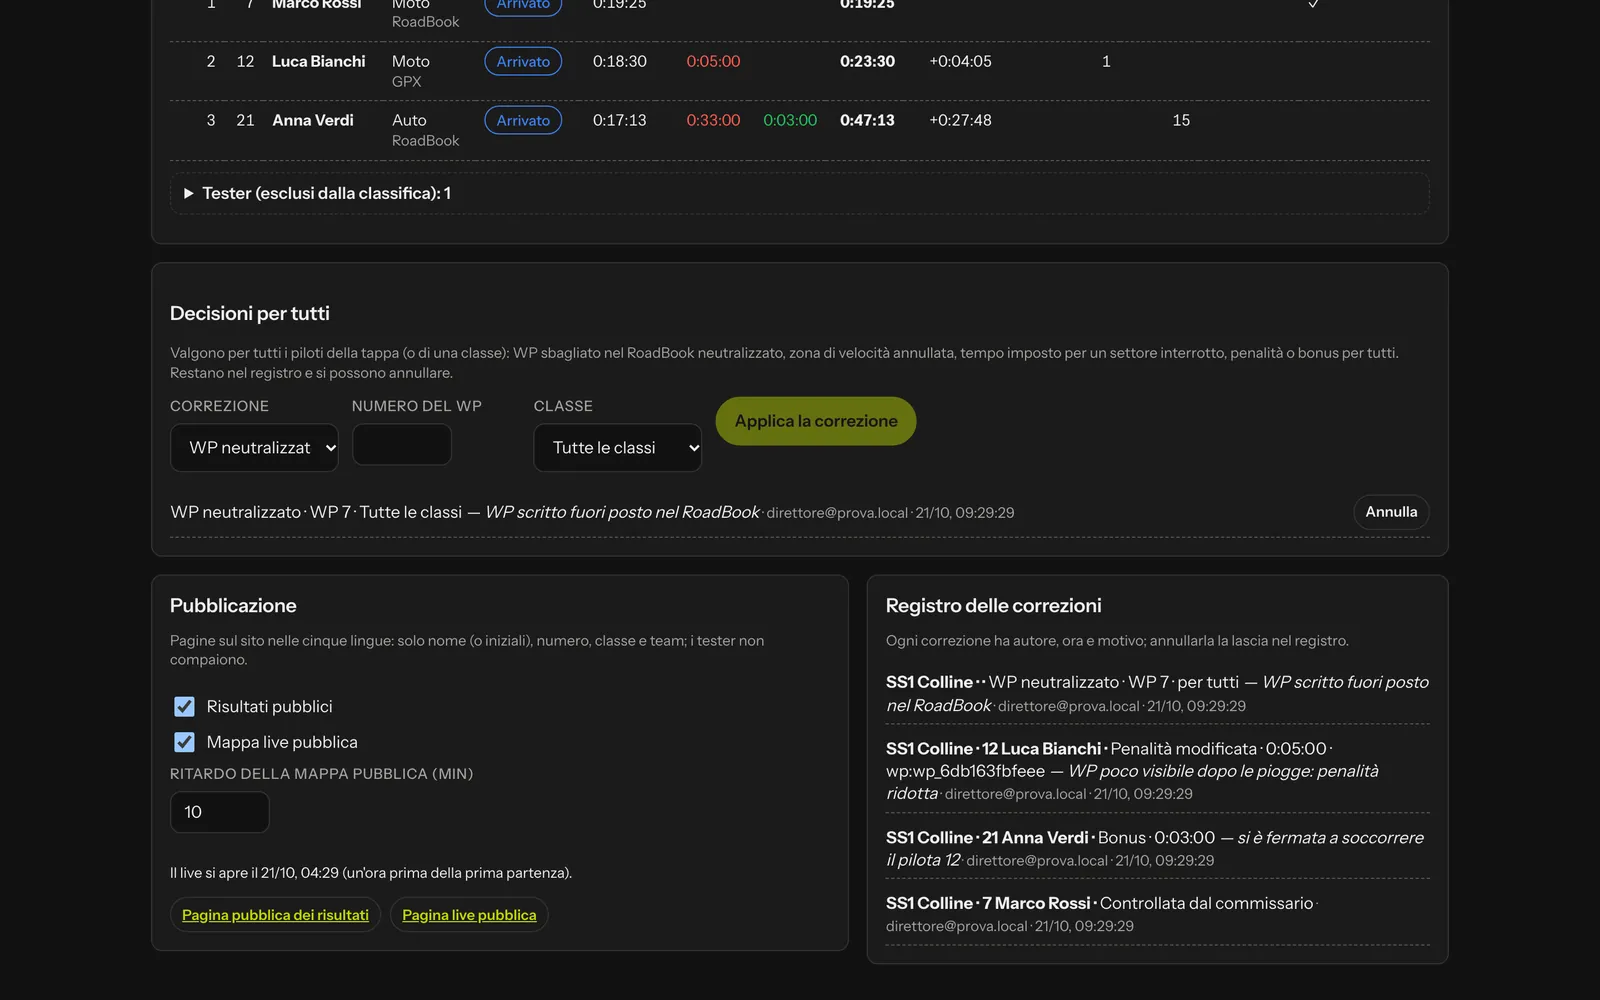Select the name Anna Verdi in the ranking

(313, 120)
